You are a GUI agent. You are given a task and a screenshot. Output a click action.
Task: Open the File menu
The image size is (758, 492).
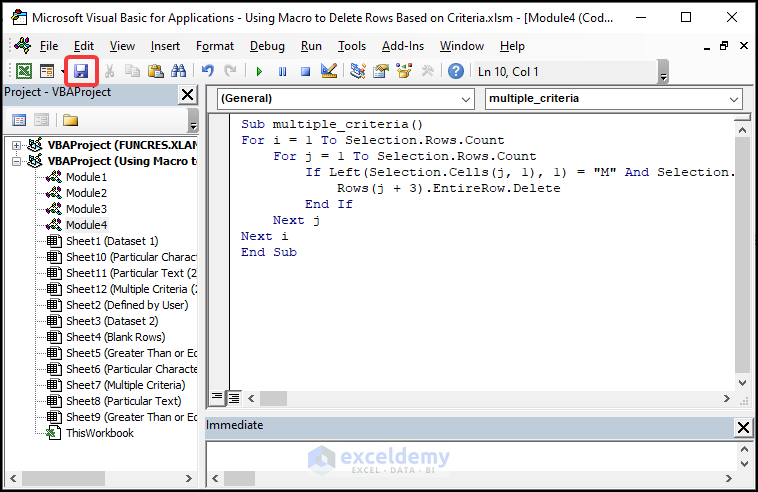(x=49, y=46)
